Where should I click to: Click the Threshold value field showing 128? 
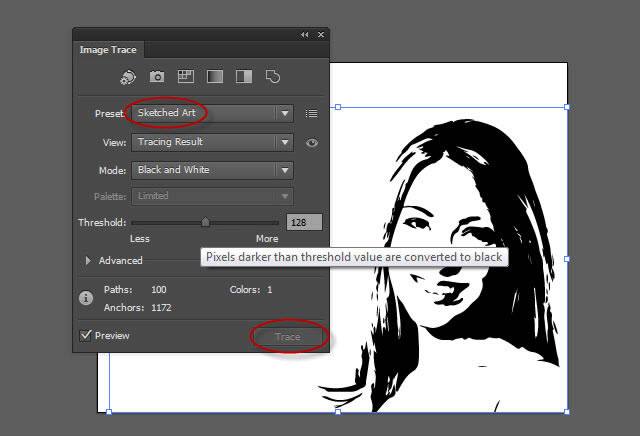pyautogui.click(x=304, y=222)
